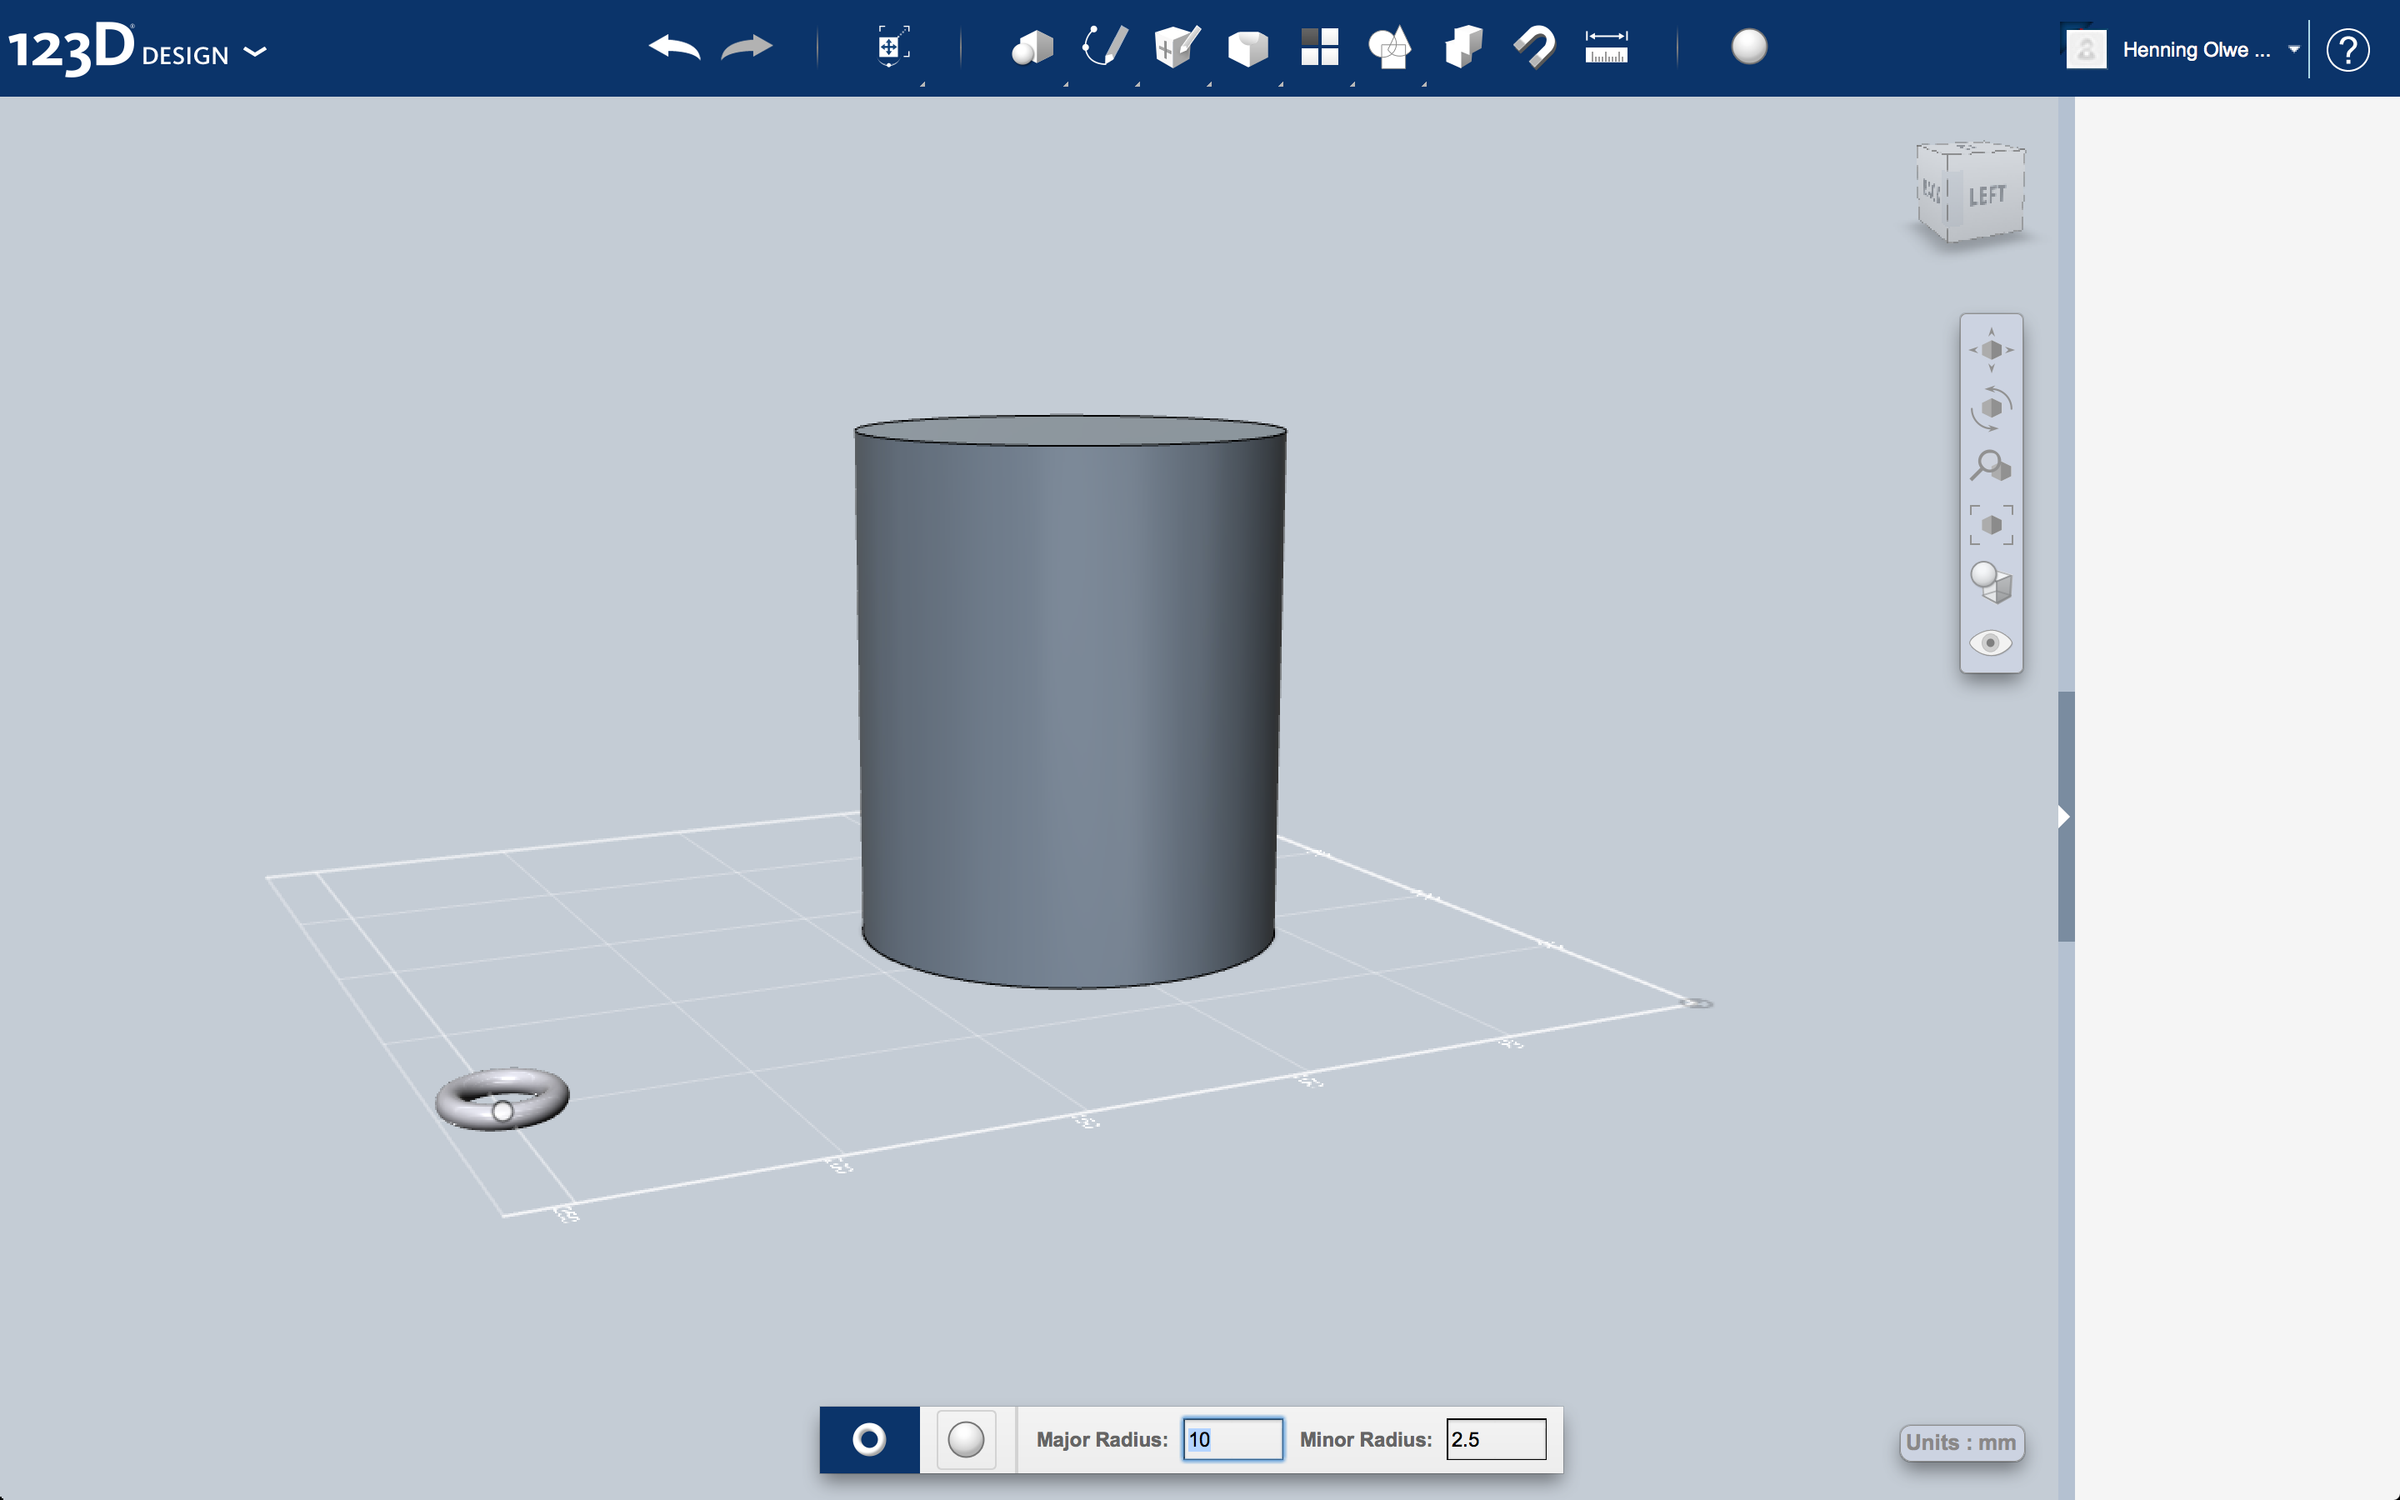
Task: Open the Measure tool
Action: 1607,47
